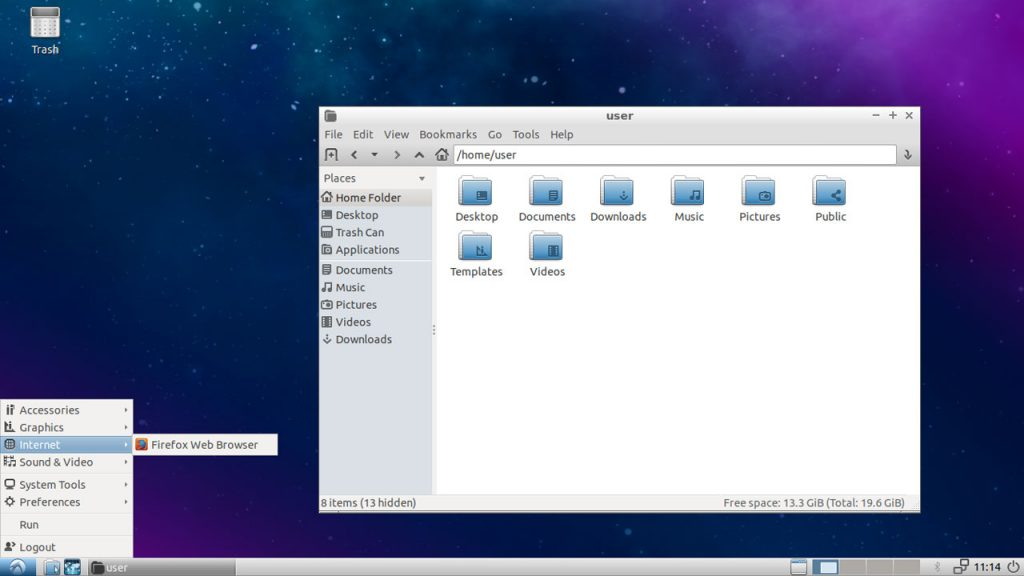
Task: Open the Help menu
Action: coord(562,135)
